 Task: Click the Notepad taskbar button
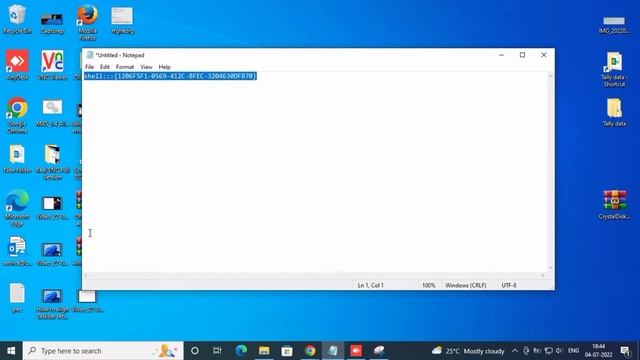tap(333, 351)
